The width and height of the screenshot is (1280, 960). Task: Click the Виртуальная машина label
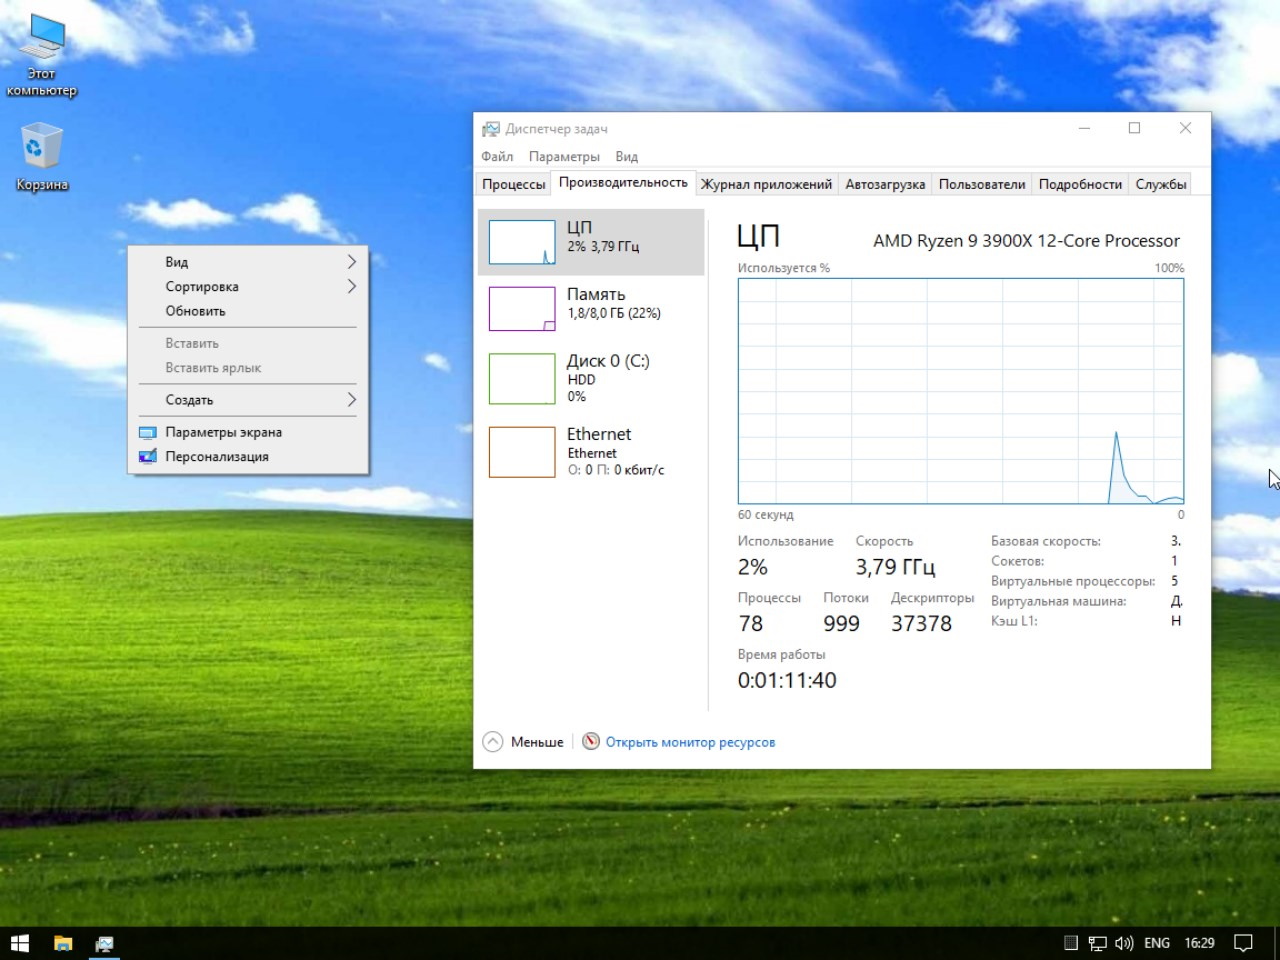point(1058,601)
